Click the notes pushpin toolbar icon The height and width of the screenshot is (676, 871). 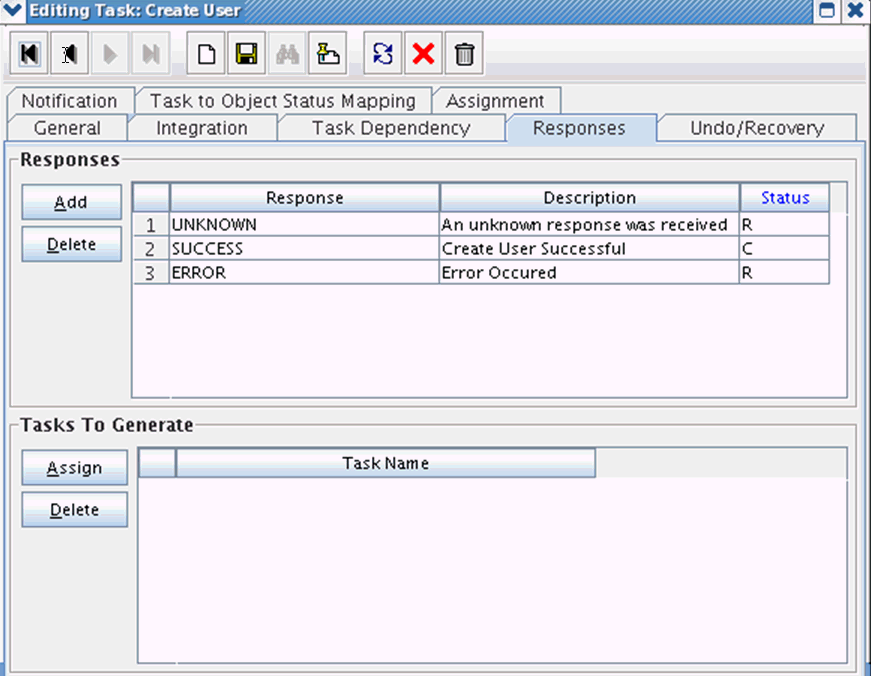click(328, 54)
